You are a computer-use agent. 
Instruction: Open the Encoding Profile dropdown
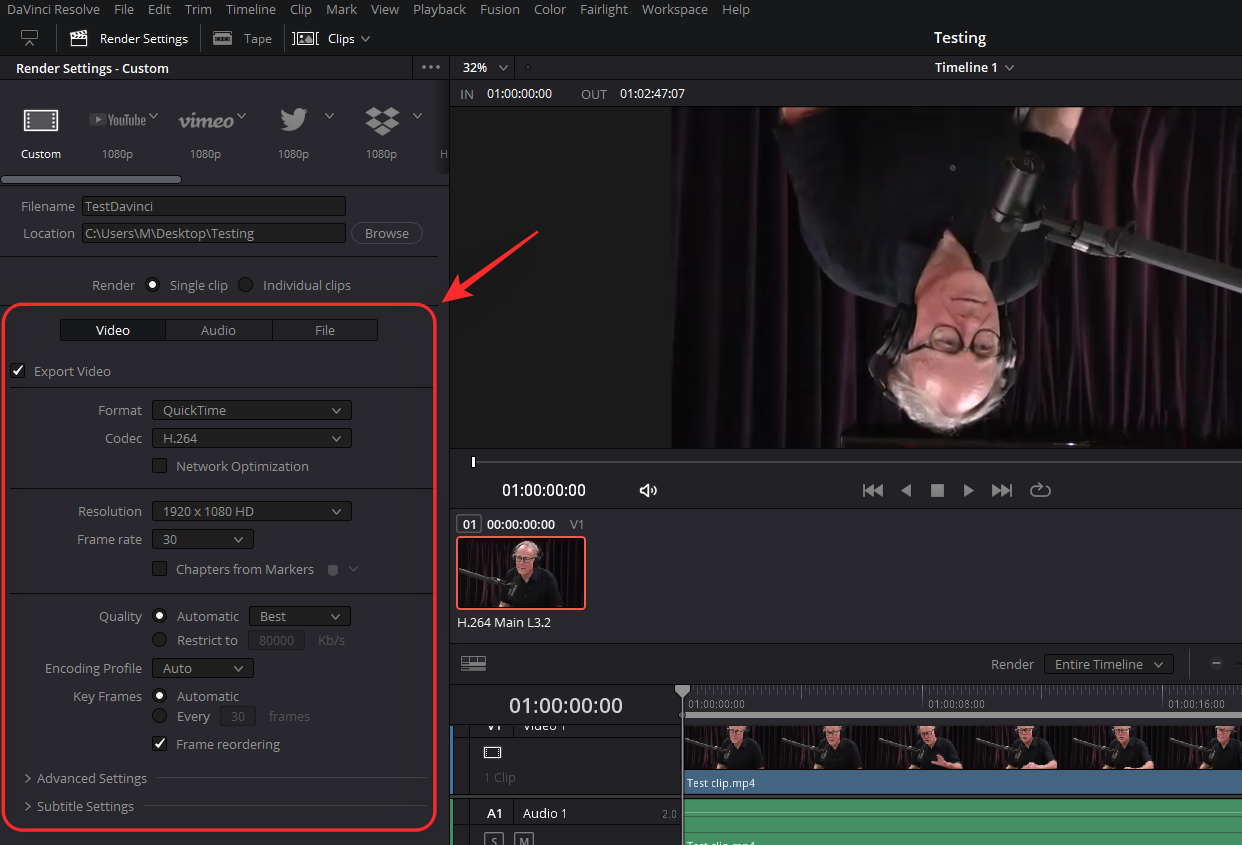(x=203, y=668)
